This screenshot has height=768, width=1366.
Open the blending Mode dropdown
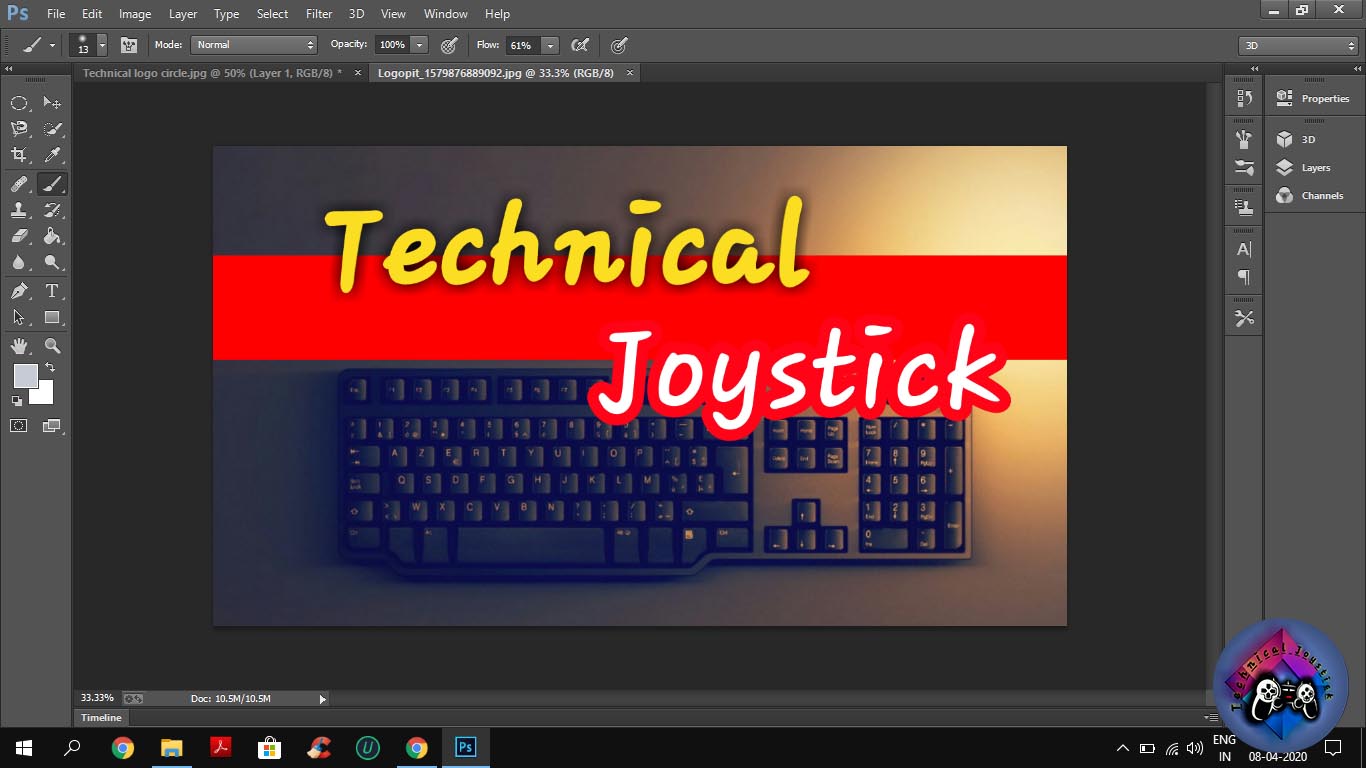pyautogui.click(x=255, y=45)
